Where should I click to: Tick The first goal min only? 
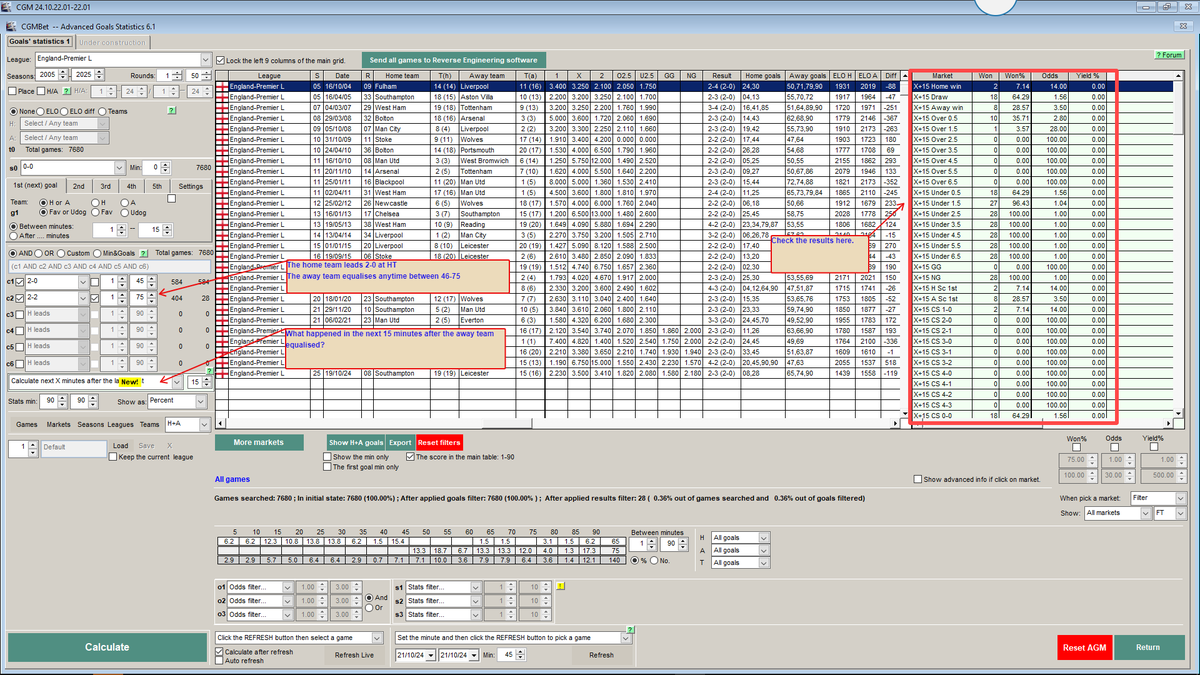pos(325,467)
